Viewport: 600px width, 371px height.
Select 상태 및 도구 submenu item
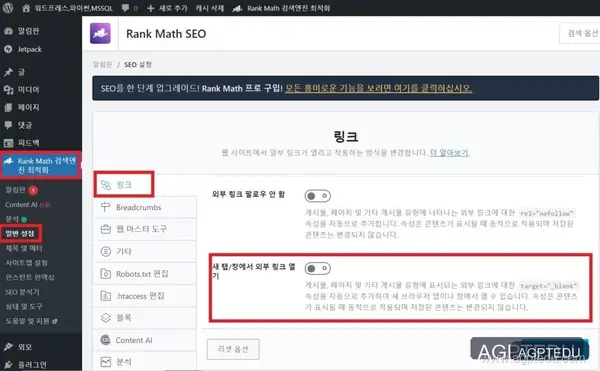point(24,306)
